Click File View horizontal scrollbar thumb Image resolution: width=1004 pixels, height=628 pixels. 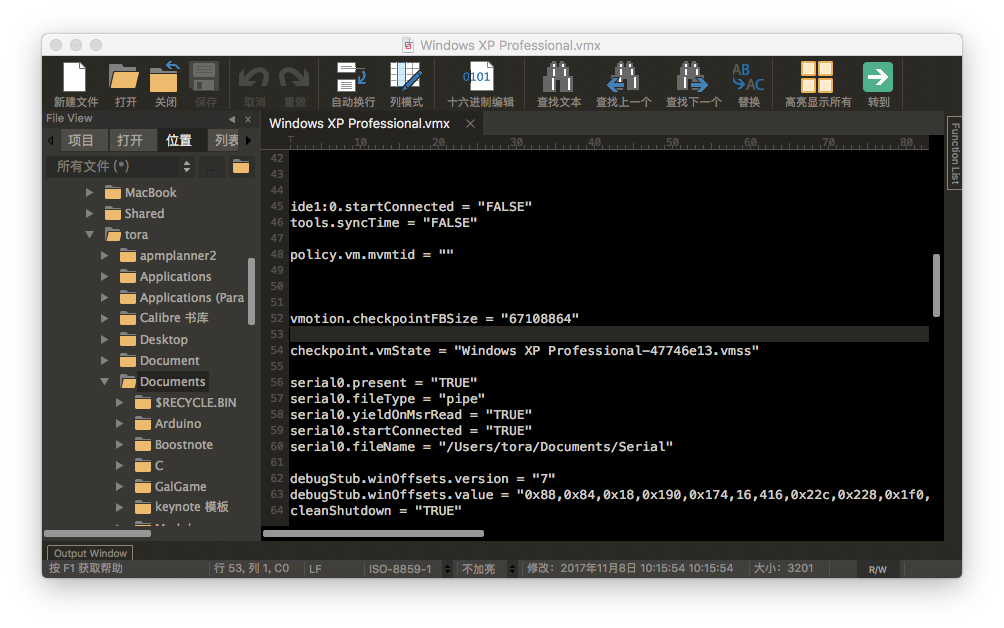(97, 533)
